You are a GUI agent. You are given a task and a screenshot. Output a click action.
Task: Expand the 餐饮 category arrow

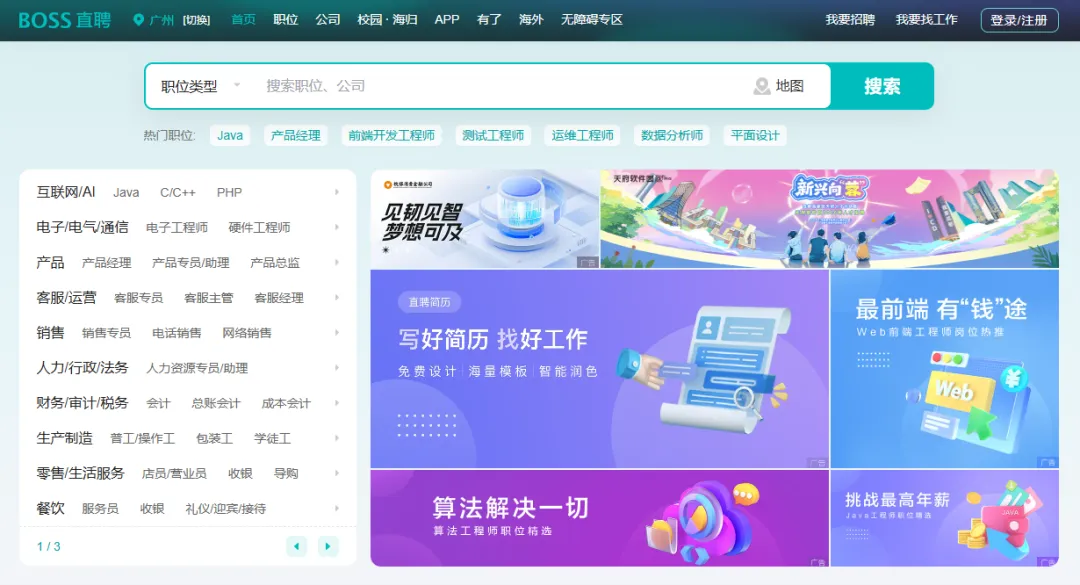tap(337, 508)
